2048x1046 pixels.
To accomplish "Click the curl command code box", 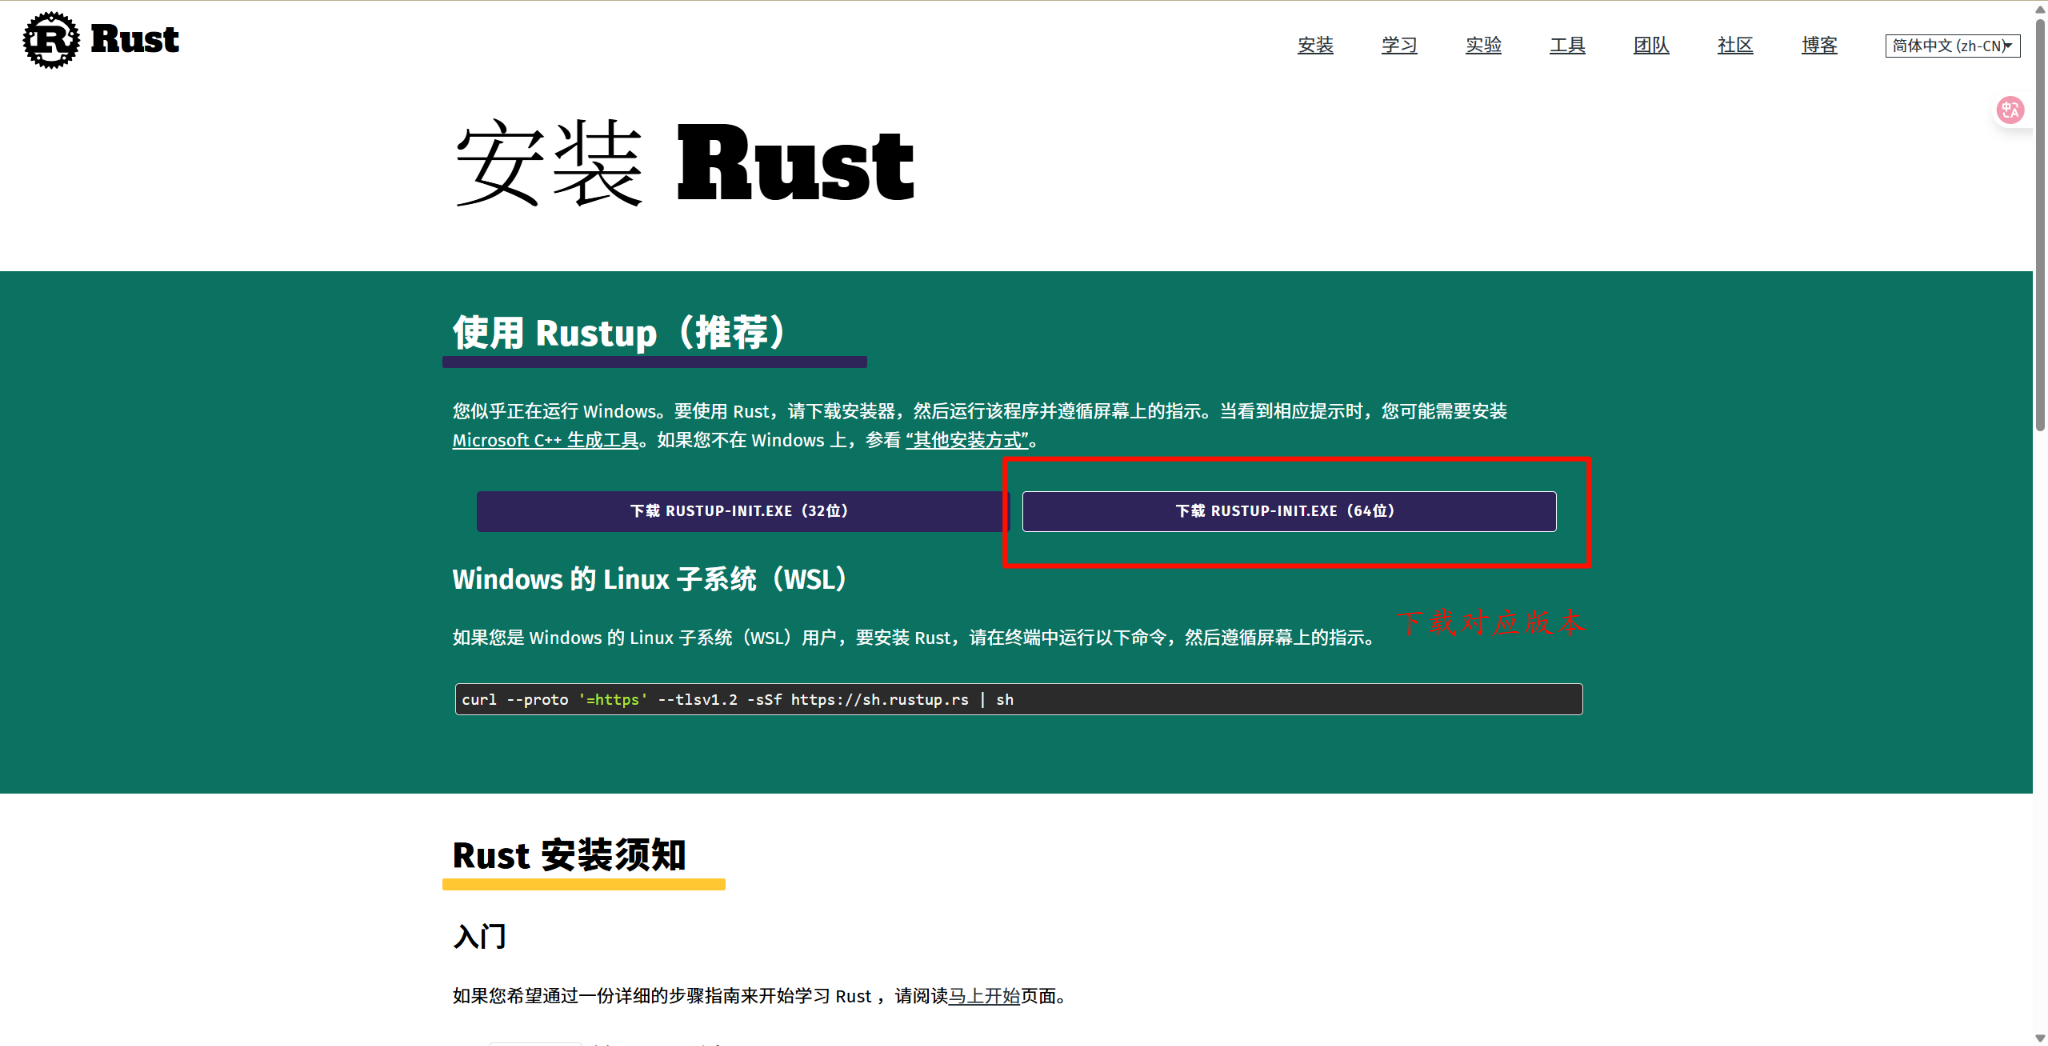I will click(x=1018, y=699).
